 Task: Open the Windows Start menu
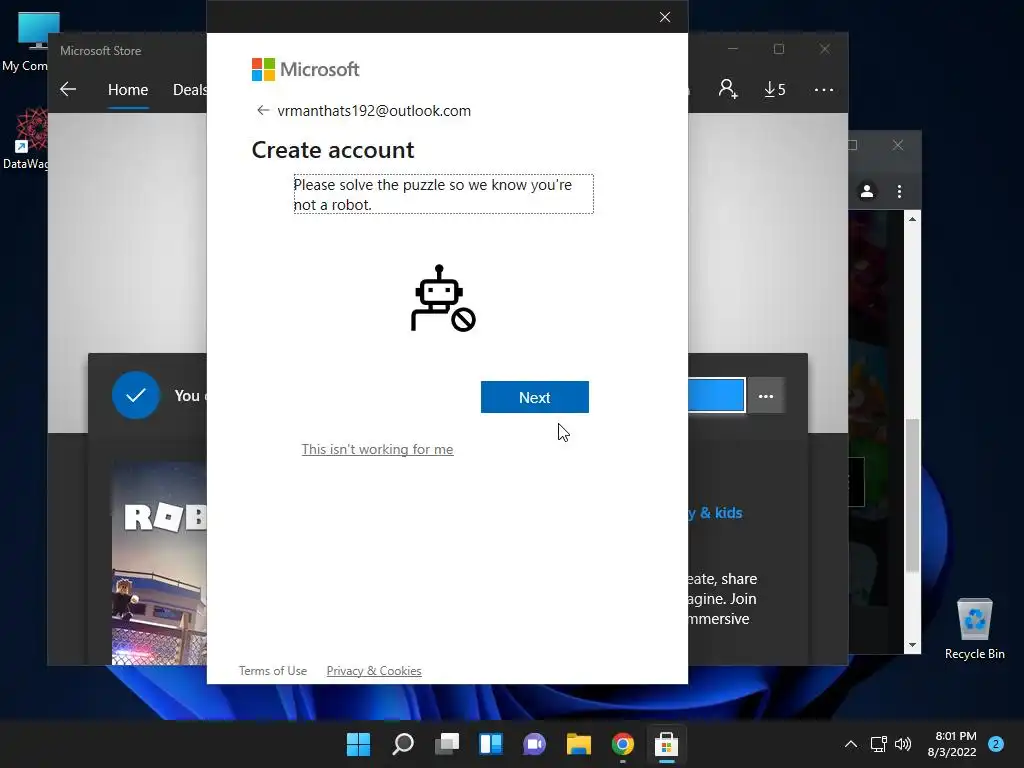[x=358, y=744]
